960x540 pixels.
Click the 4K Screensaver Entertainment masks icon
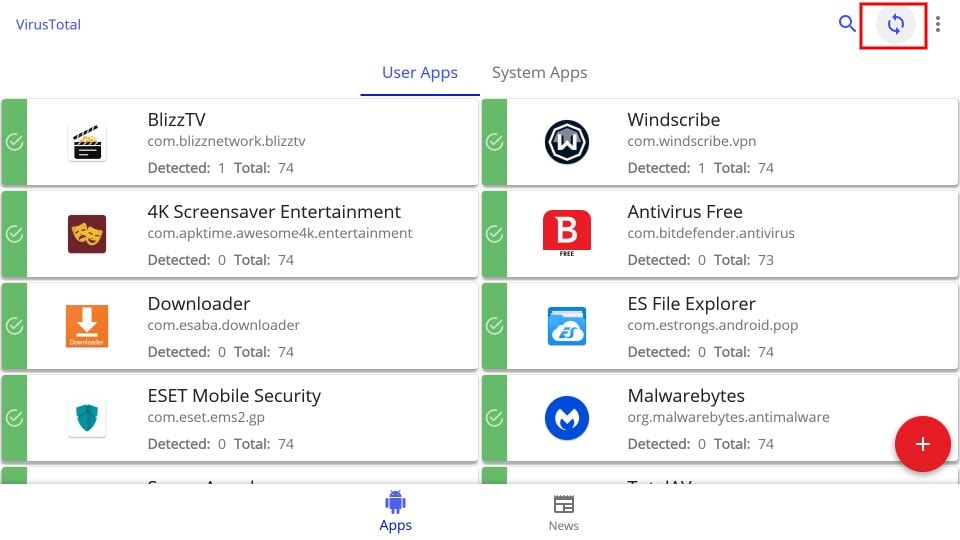pos(87,234)
